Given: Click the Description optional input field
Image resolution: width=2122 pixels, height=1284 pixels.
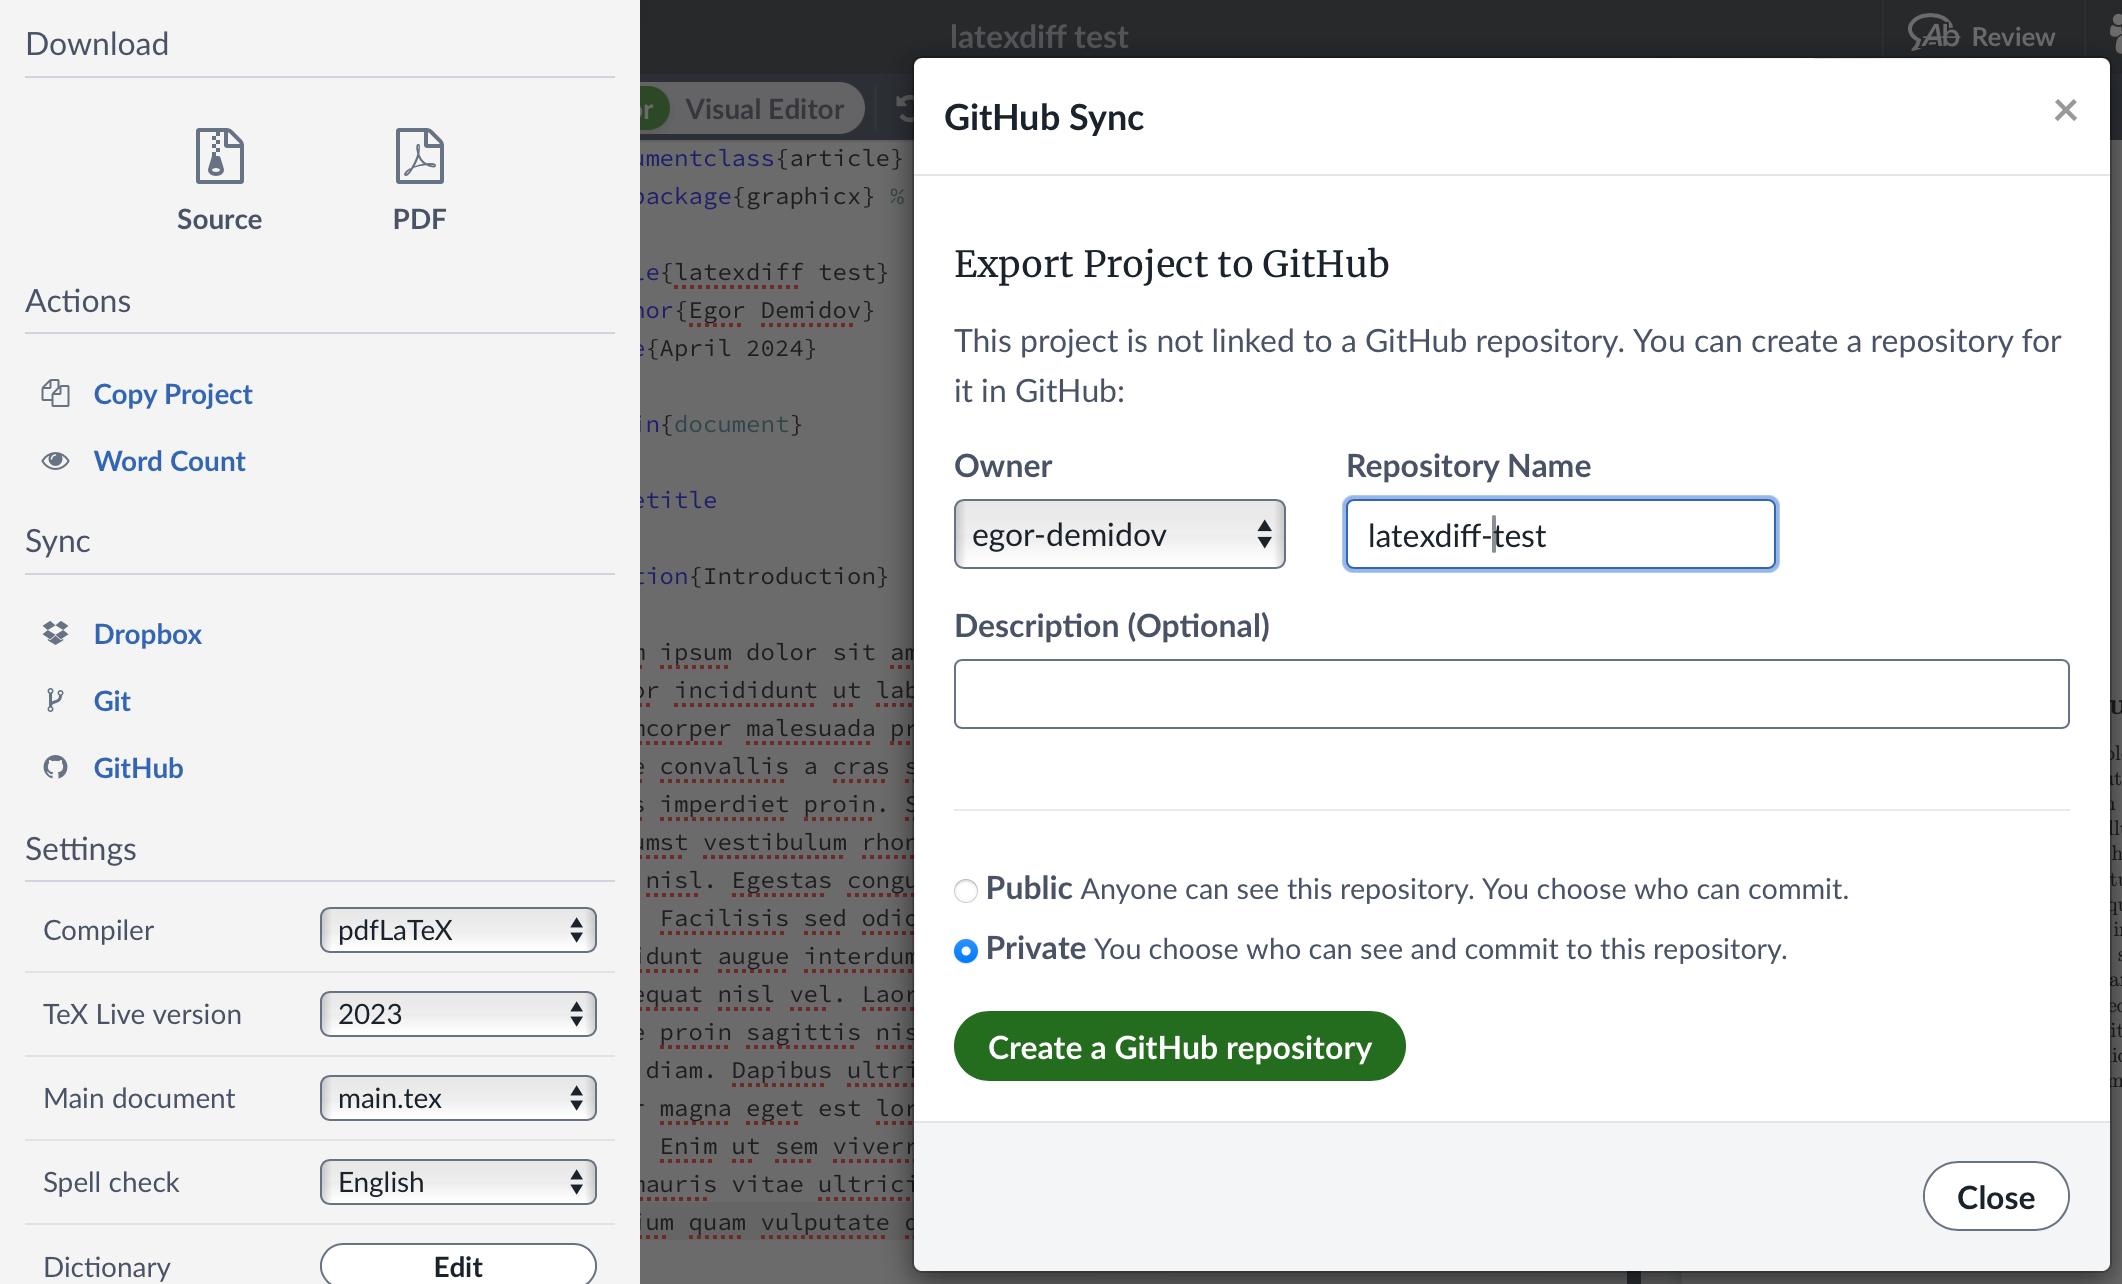Looking at the screenshot, I should (x=1511, y=693).
